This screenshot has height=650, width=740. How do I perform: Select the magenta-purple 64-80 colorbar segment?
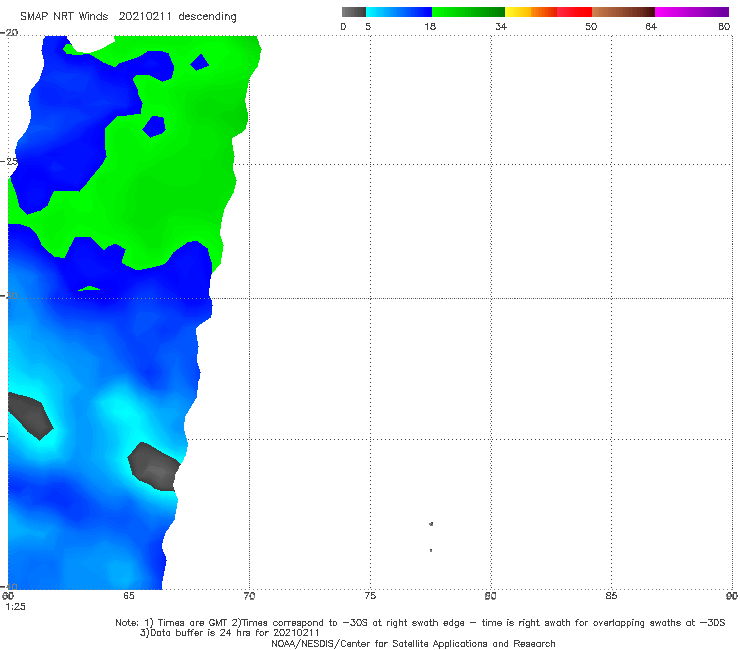[692, 12]
